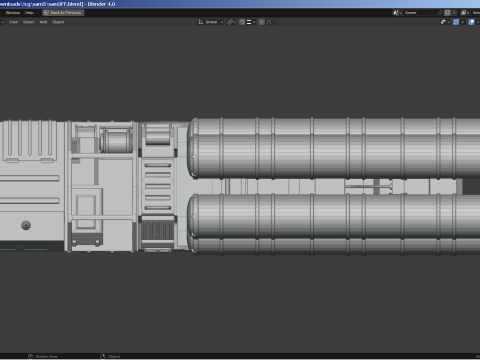Open the editor mode dropdown arrow at left
The width and height of the screenshot is (480, 360).
pyautogui.click(x=3, y=22)
